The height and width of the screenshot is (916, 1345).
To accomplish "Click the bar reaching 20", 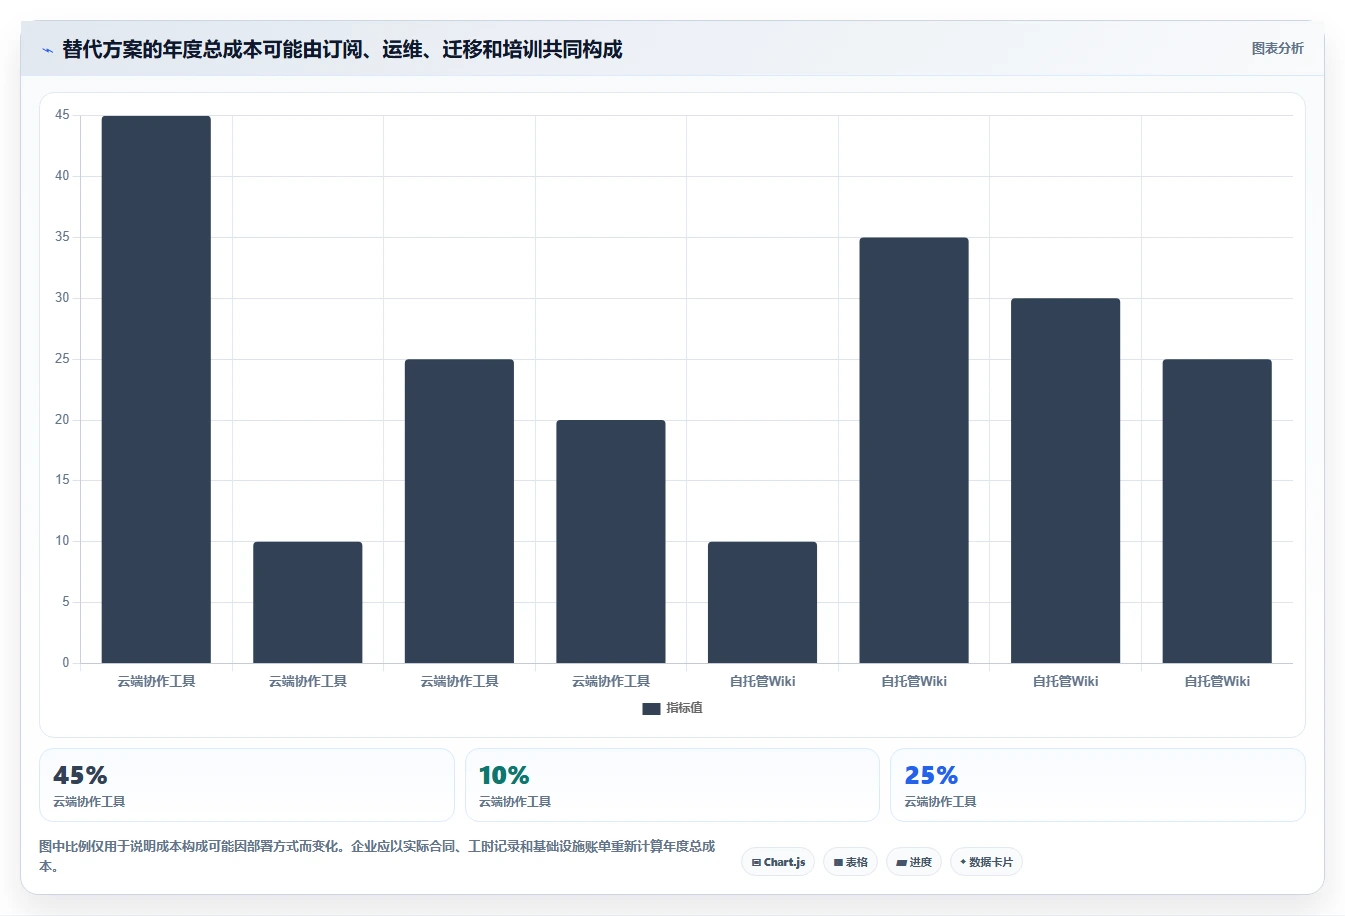I will click(x=611, y=542).
